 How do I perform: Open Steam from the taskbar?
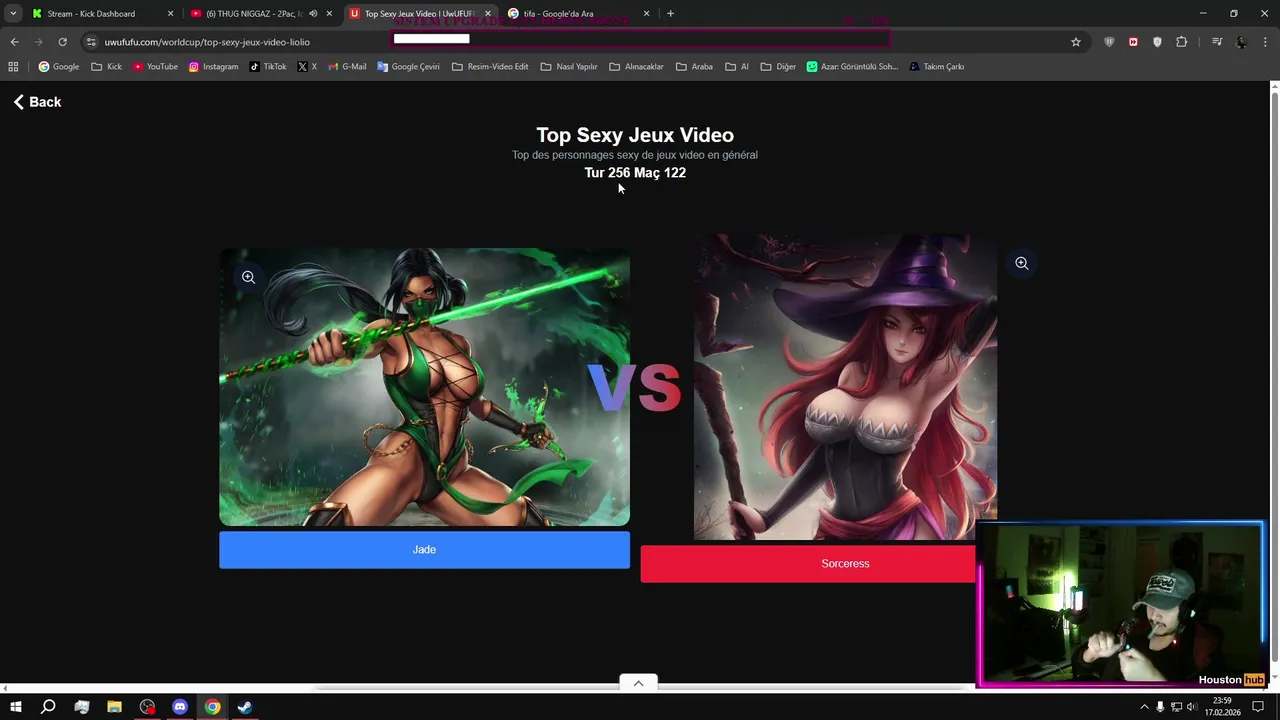coord(245,707)
